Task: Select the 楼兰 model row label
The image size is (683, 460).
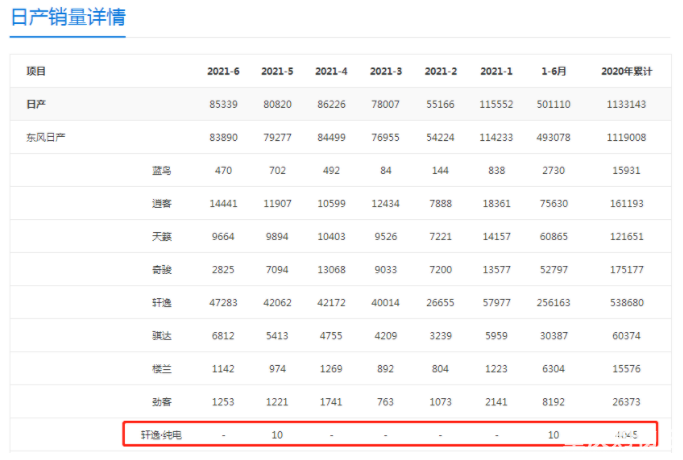Action: (162, 369)
